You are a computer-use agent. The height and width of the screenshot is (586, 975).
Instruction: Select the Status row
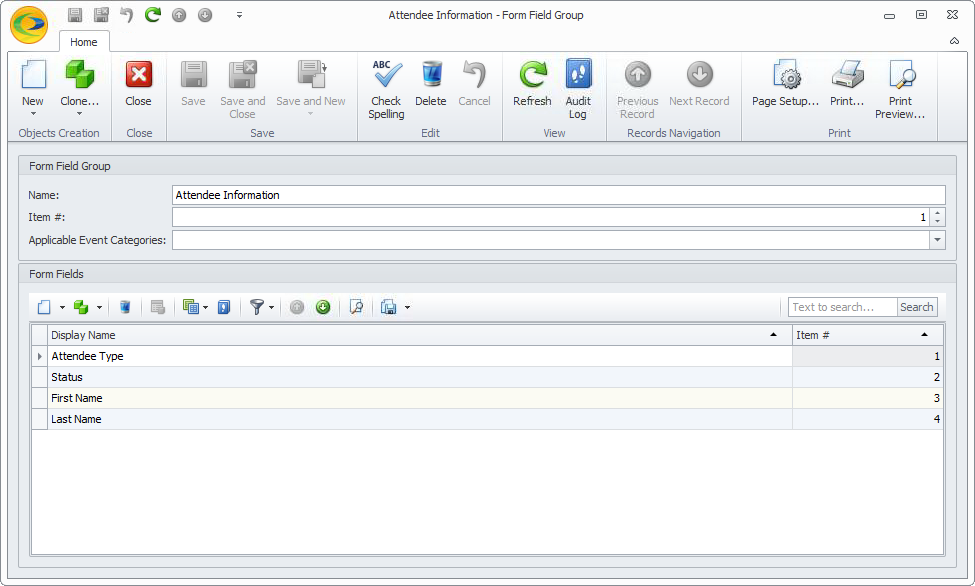click(x=488, y=378)
